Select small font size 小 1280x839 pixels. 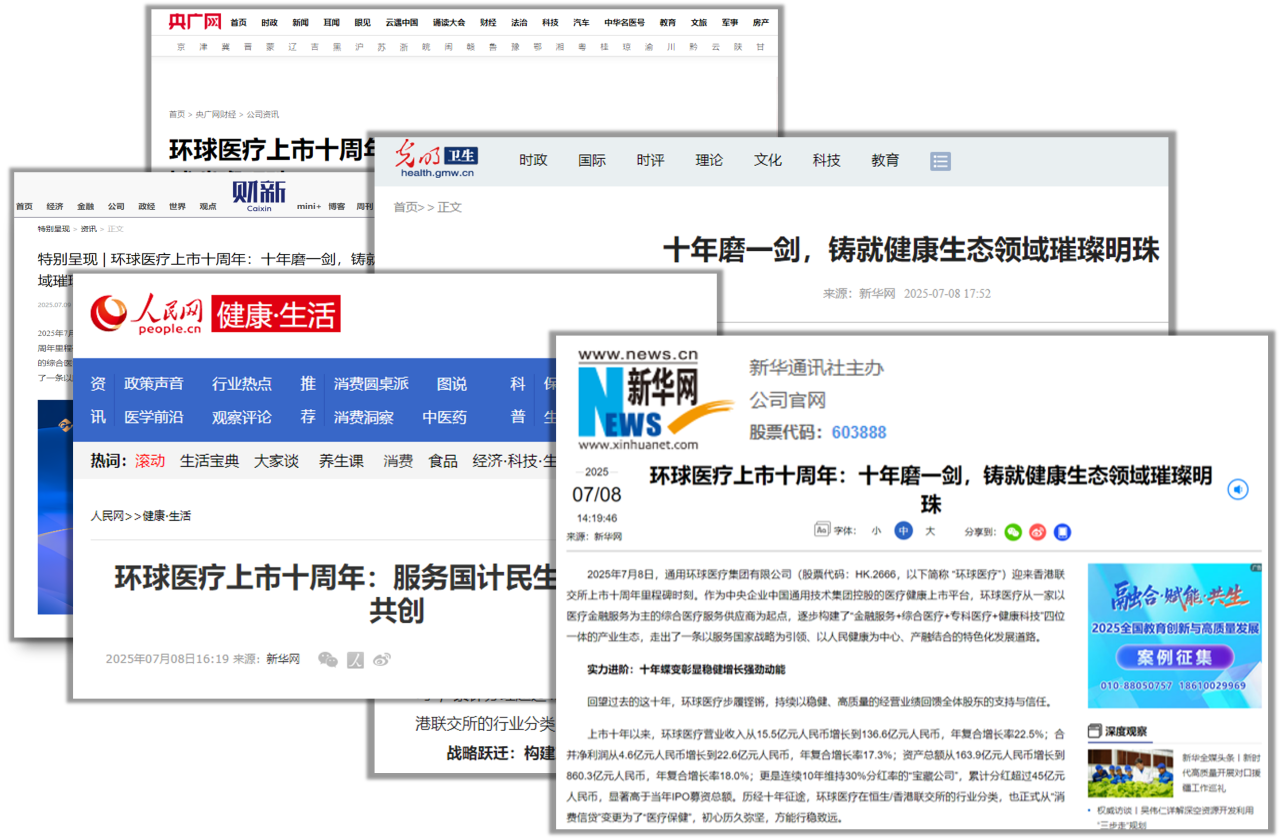coord(876,531)
